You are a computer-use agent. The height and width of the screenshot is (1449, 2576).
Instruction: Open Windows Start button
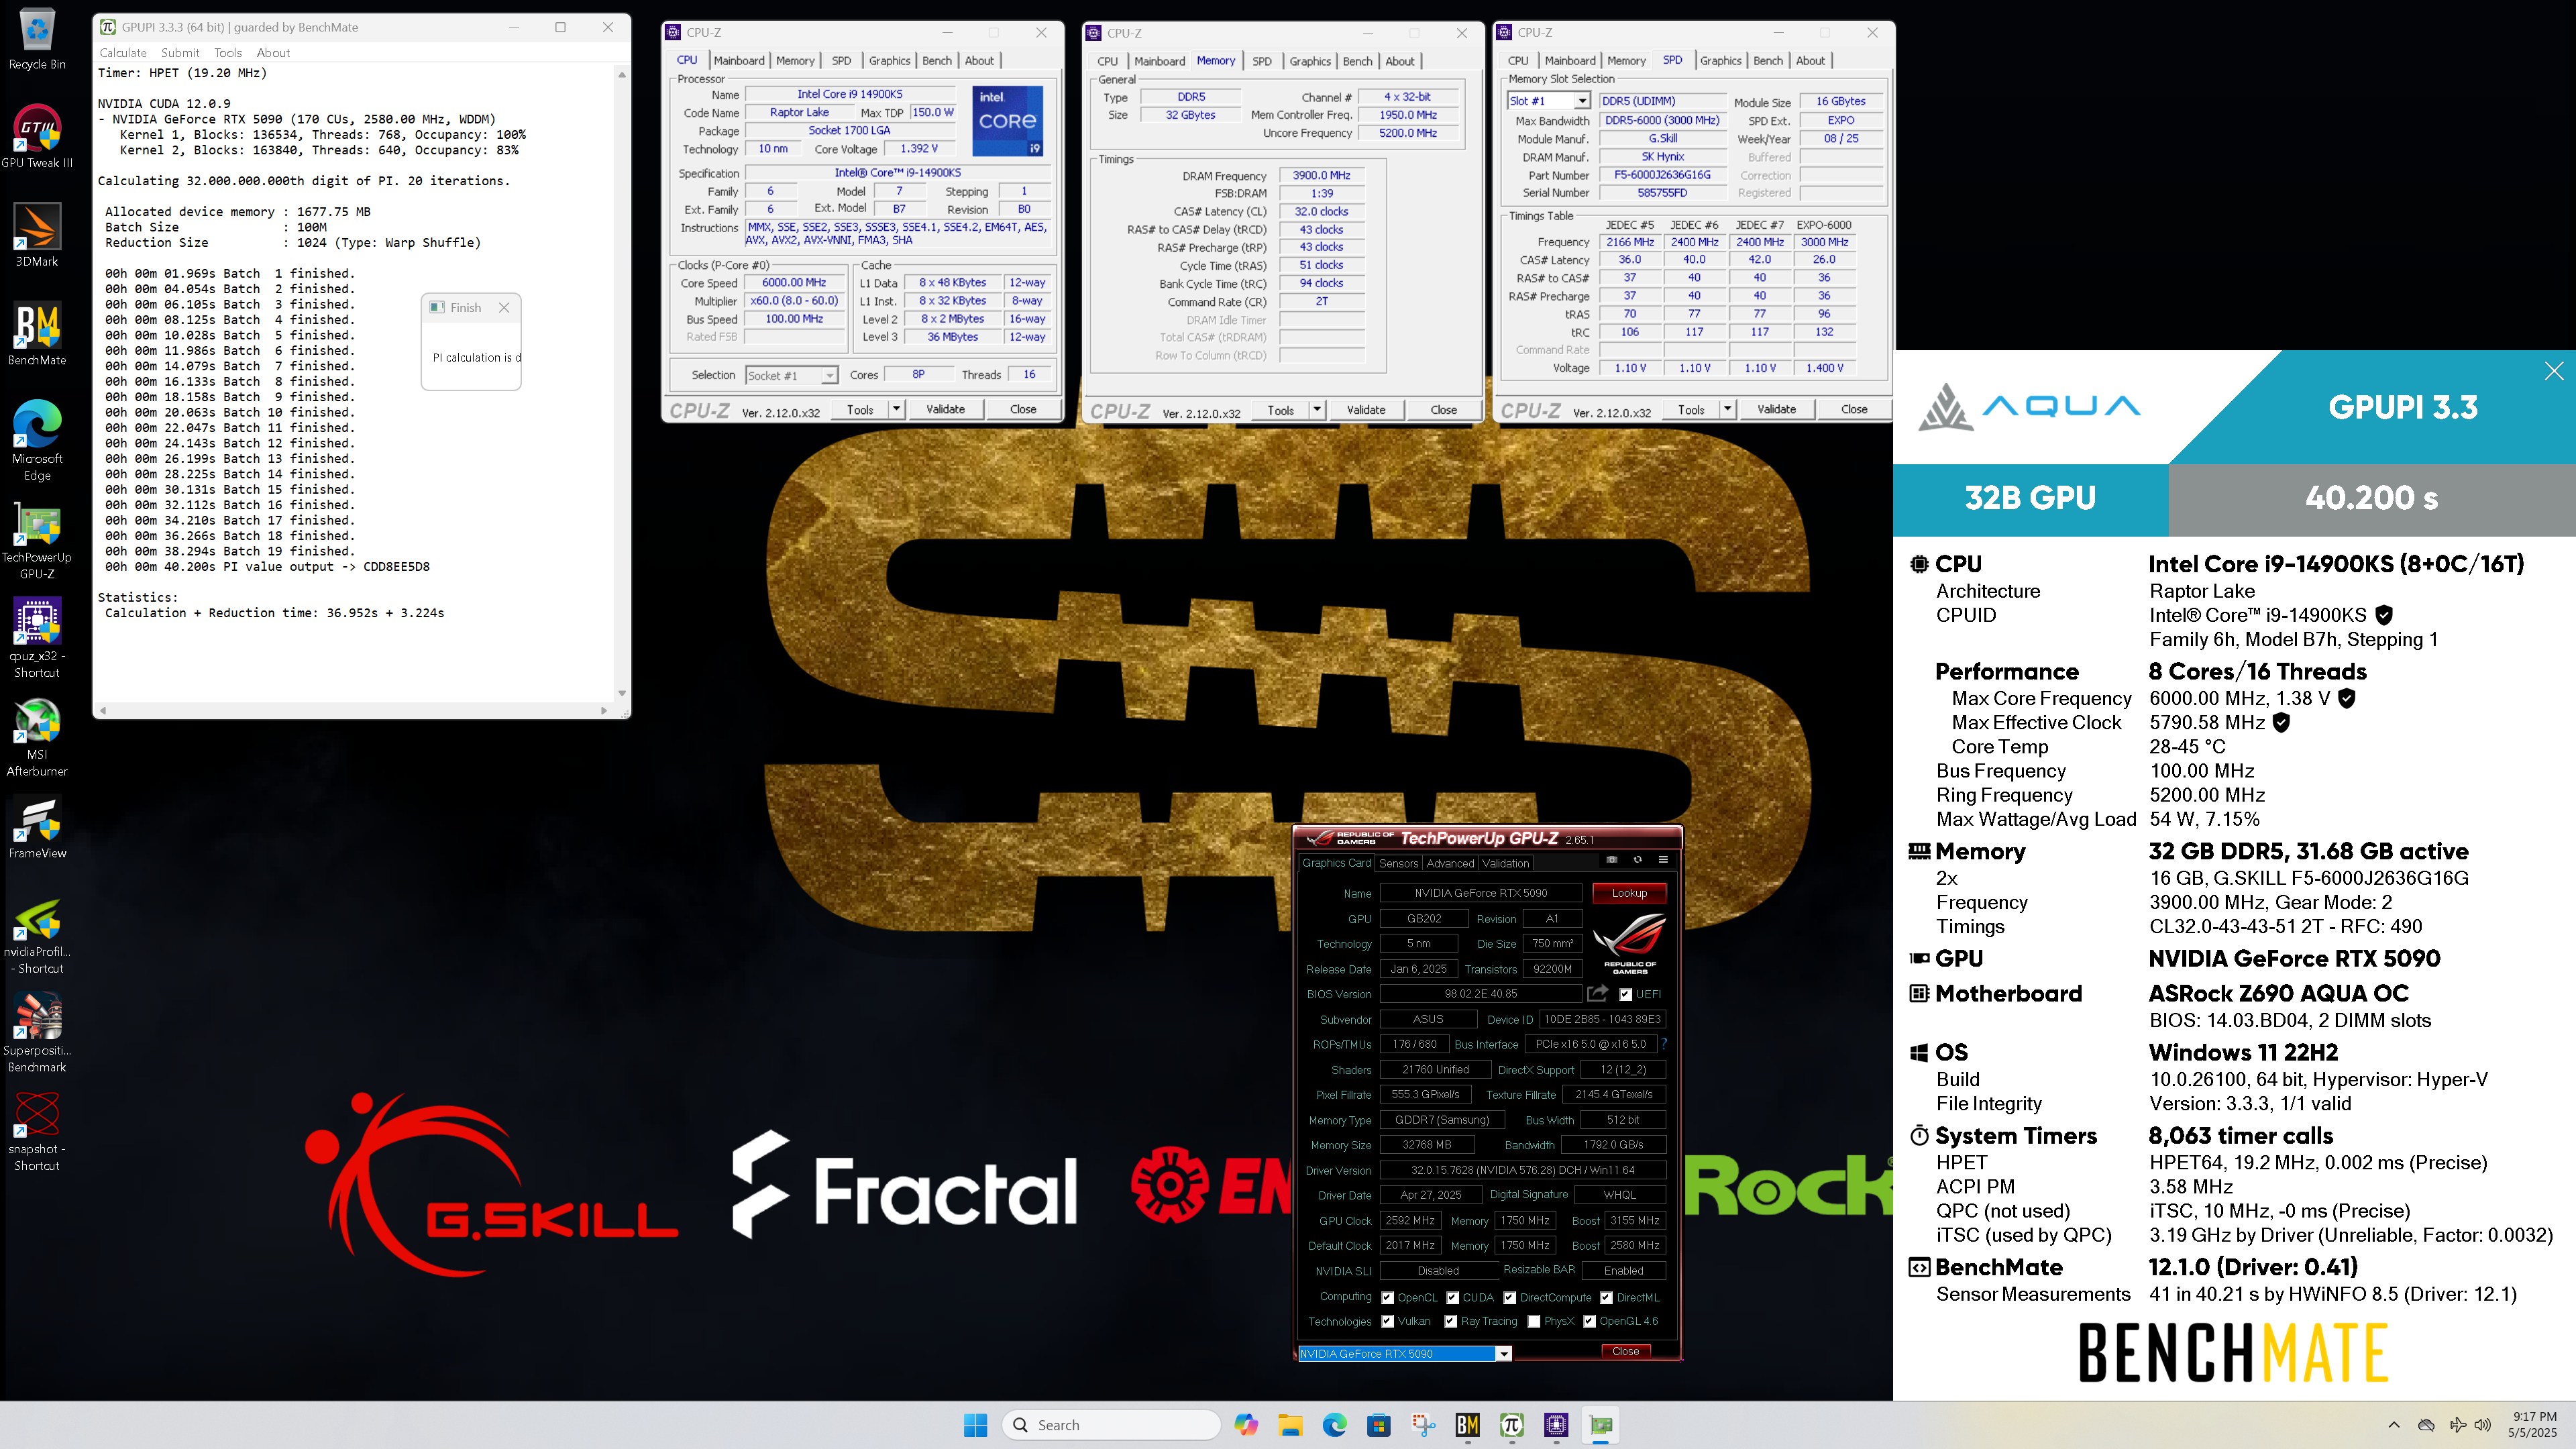pos(975,1425)
